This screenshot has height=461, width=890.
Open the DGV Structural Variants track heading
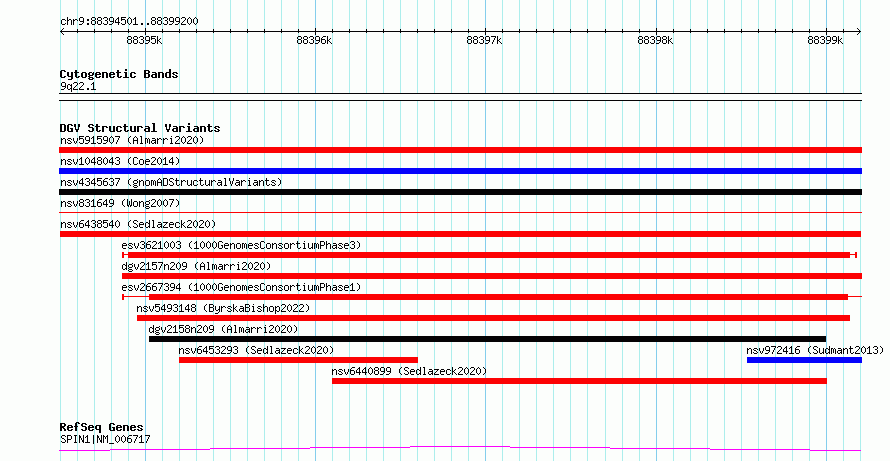coord(140,128)
